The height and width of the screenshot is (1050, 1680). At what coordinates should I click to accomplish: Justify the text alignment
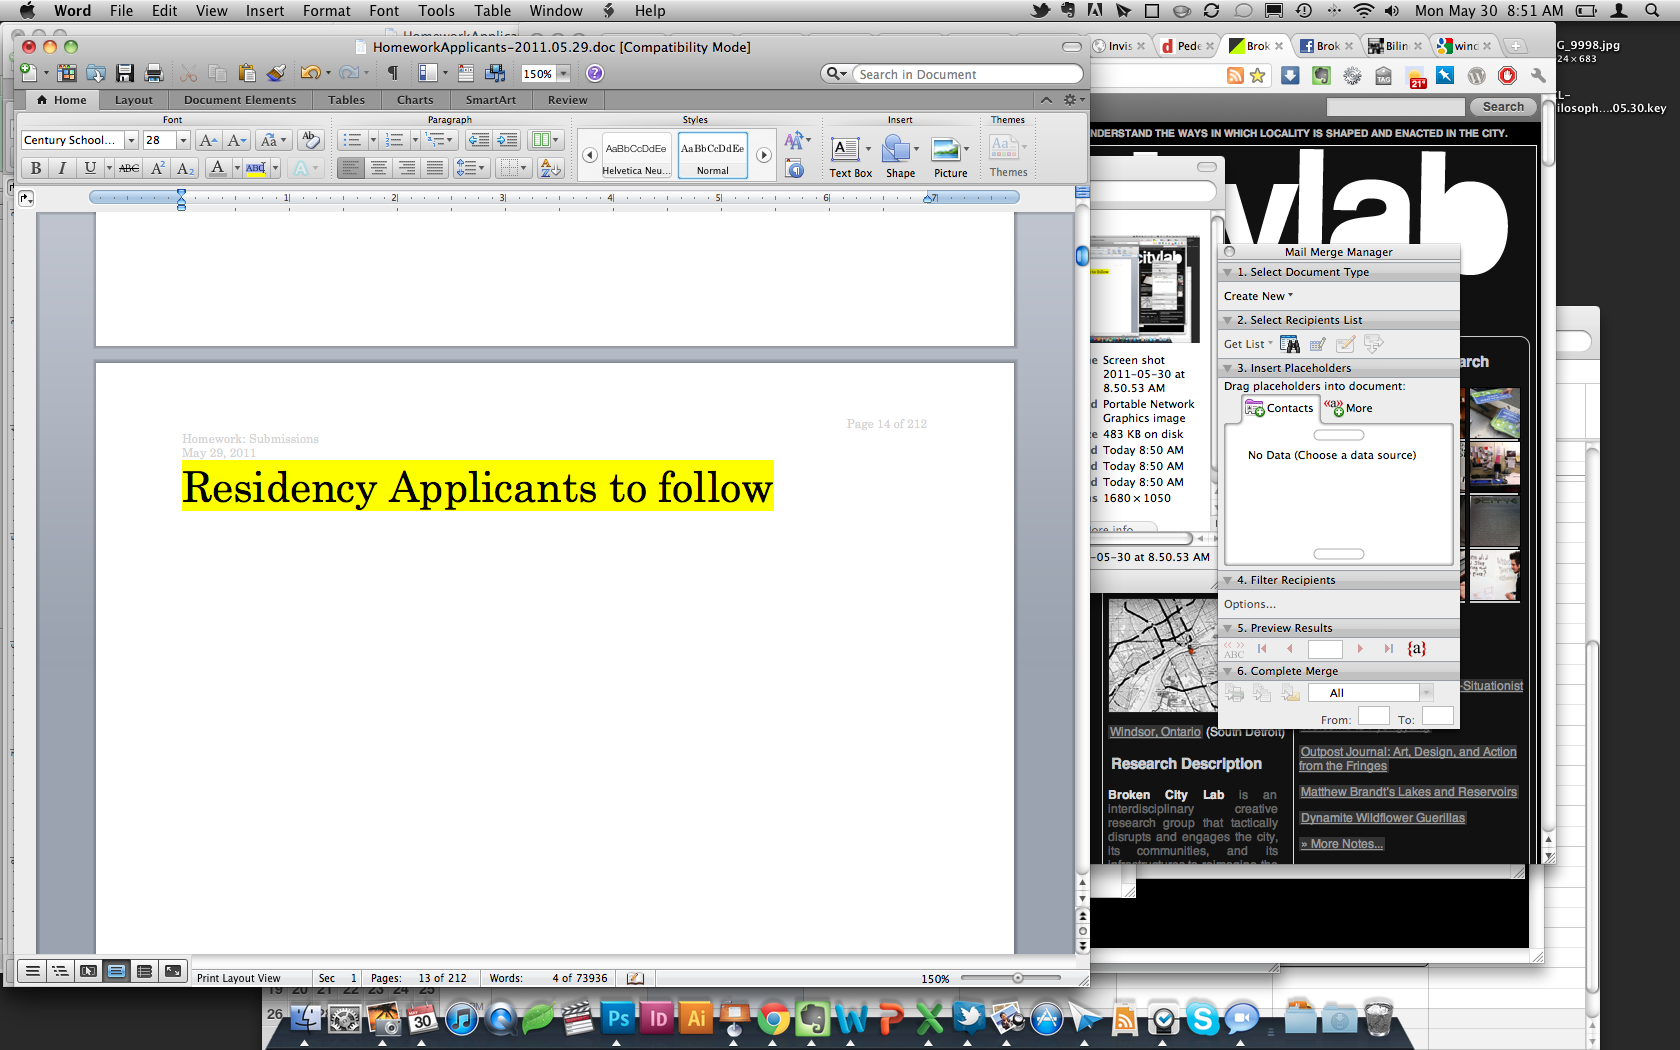coord(434,168)
